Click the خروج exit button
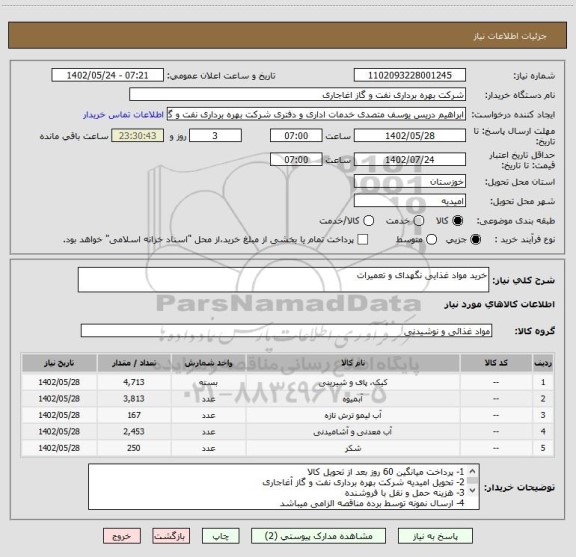Screen dimensions: 576x557 (x=122, y=536)
